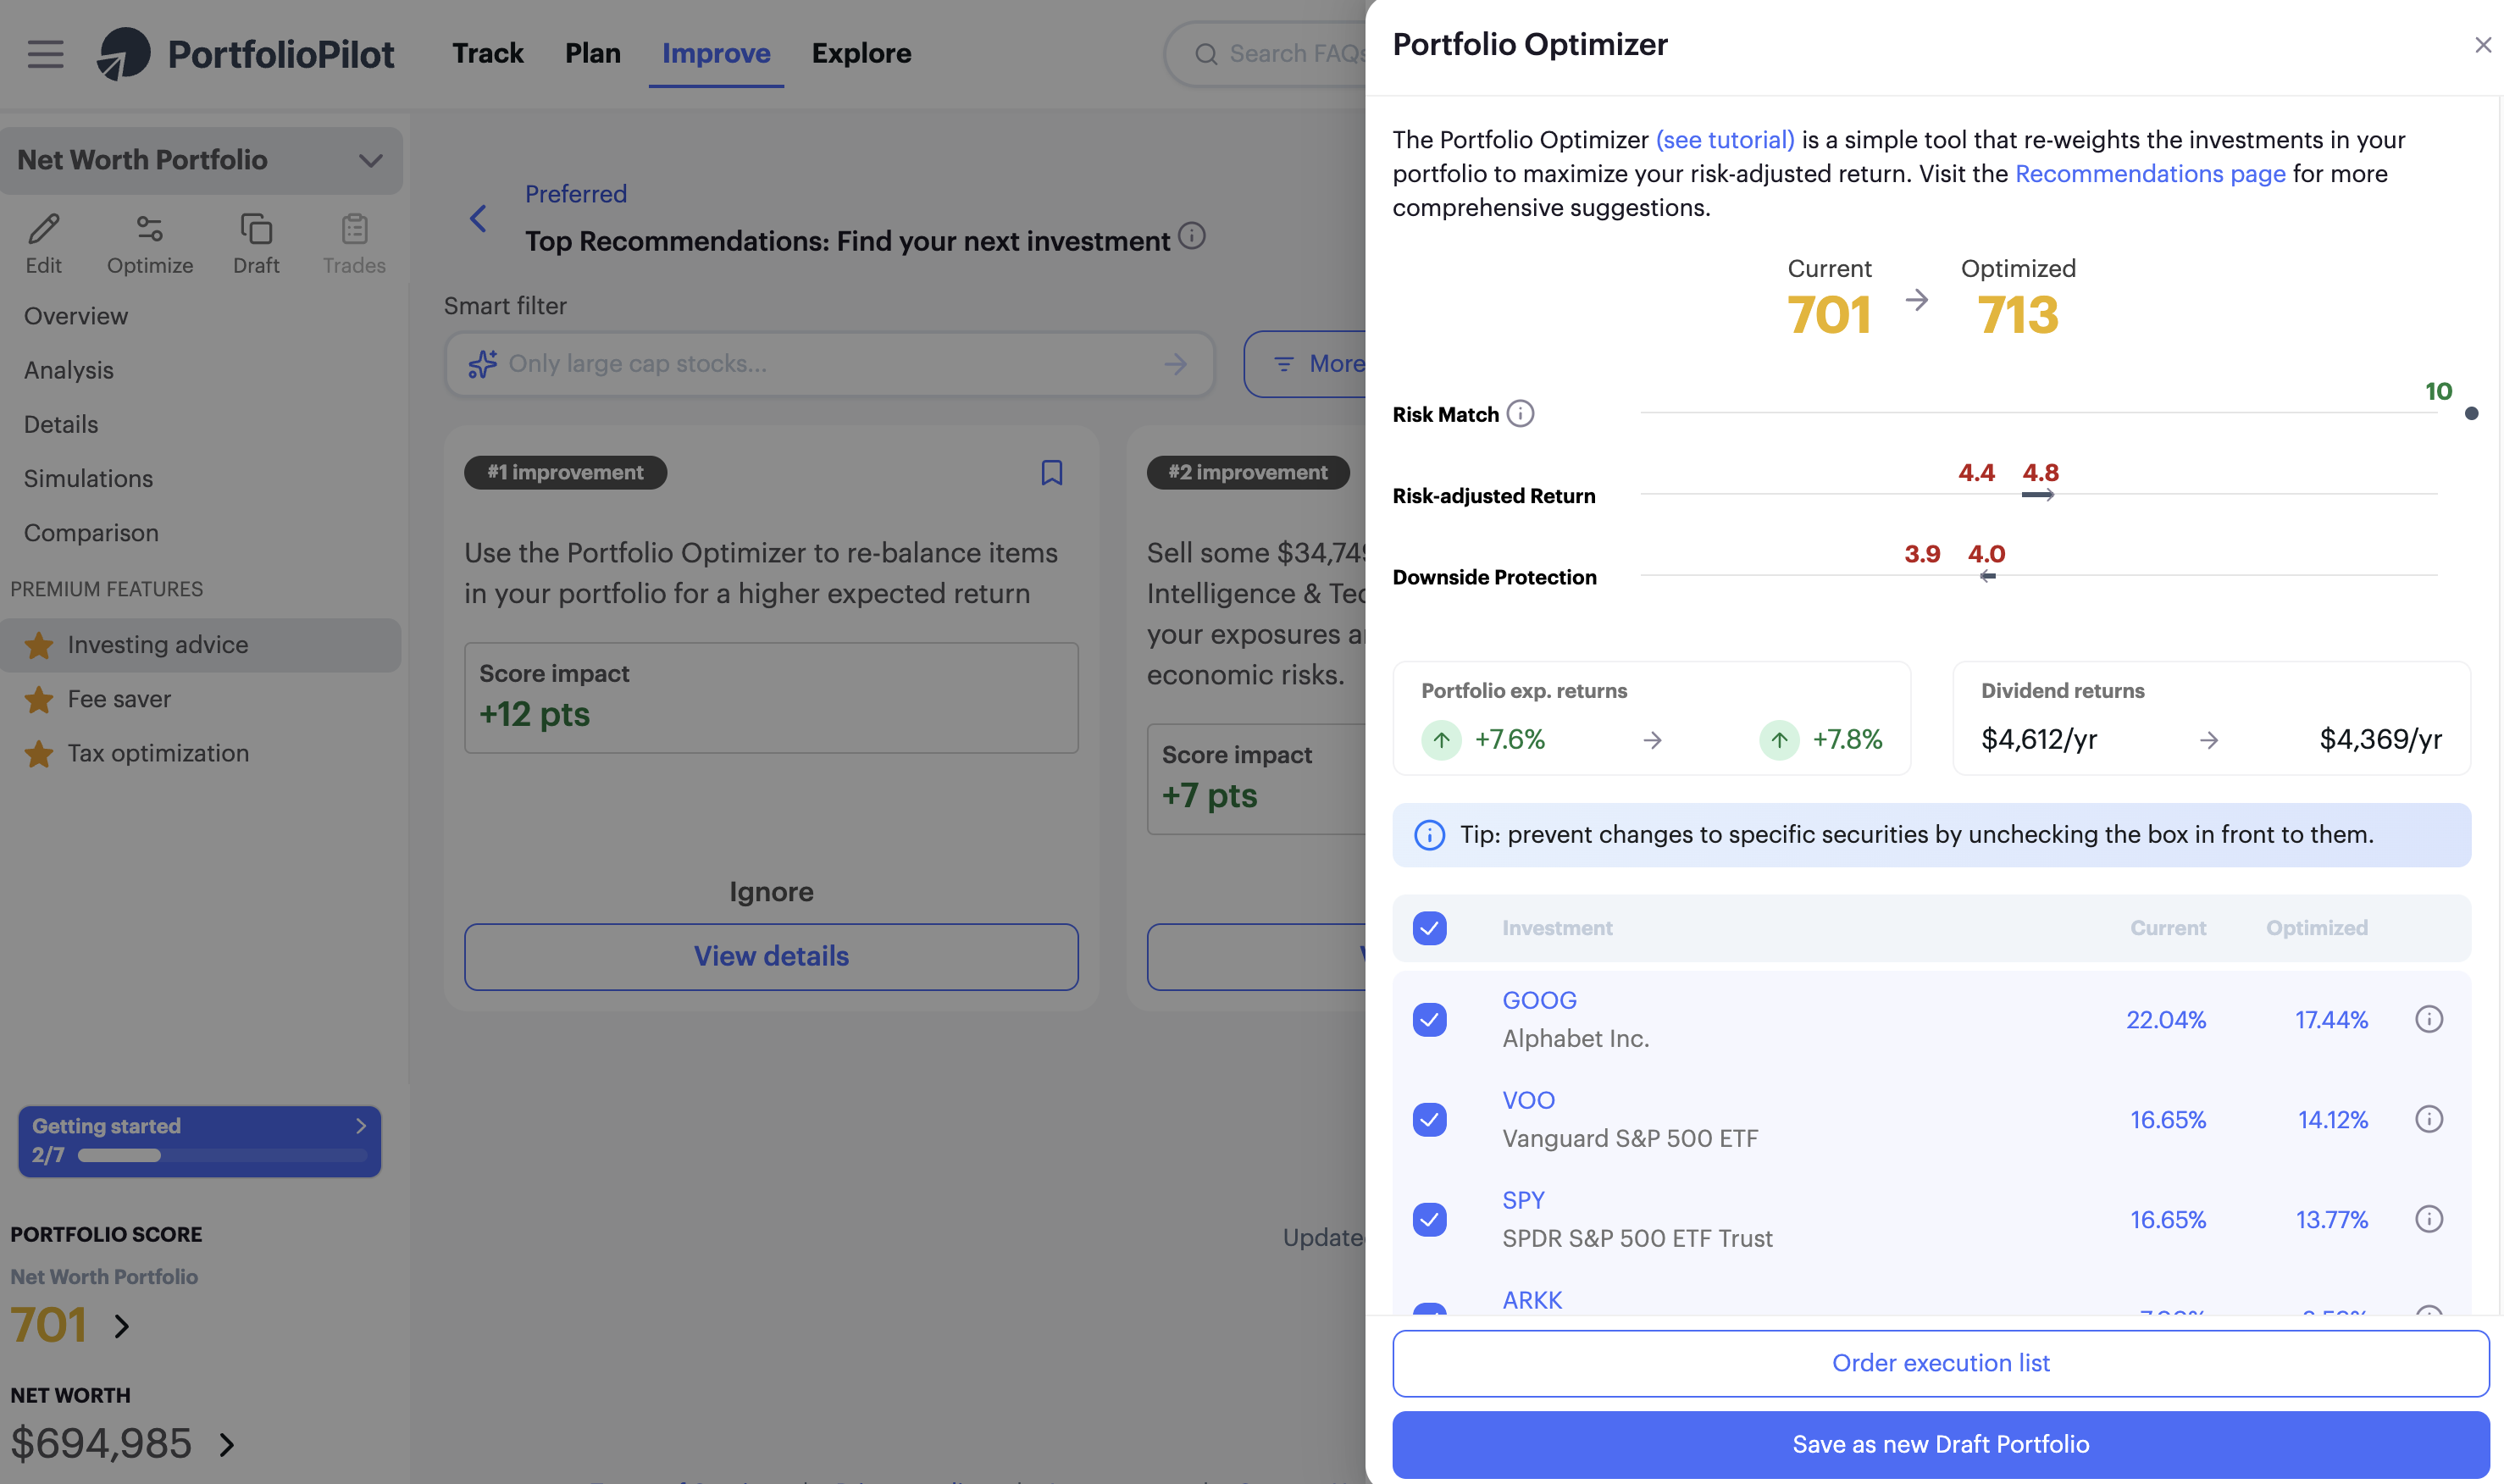Show Risk Match info tooltip

pos(1520,413)
